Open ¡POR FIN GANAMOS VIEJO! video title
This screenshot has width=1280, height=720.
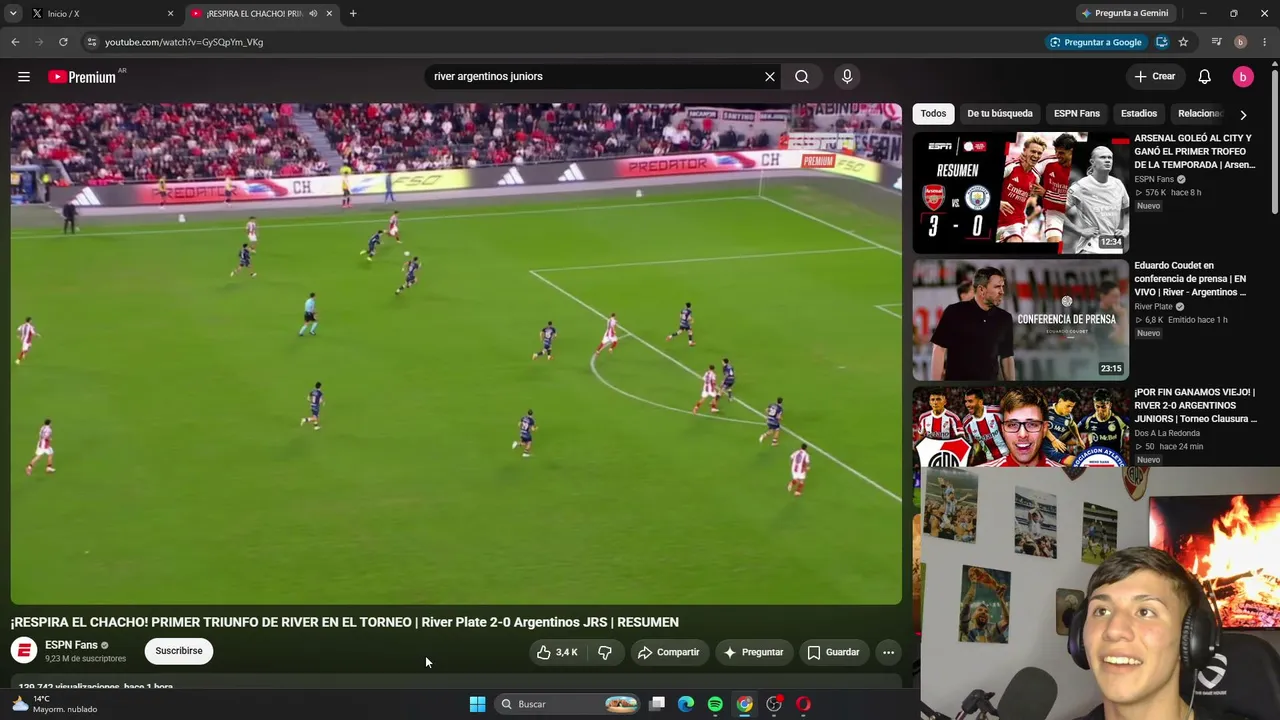pyautogui.click(x=1195, y=406)
